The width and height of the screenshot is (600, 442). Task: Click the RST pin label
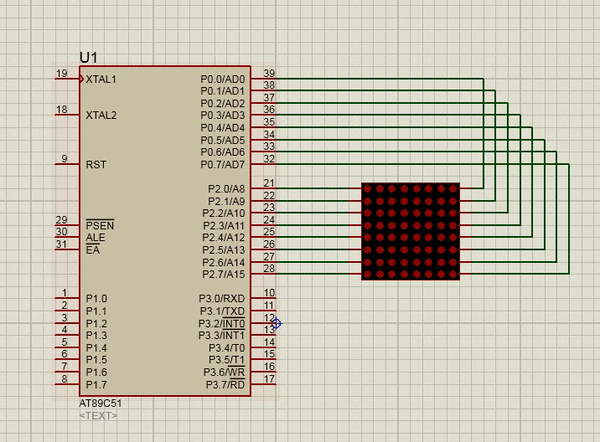[96, 165]
